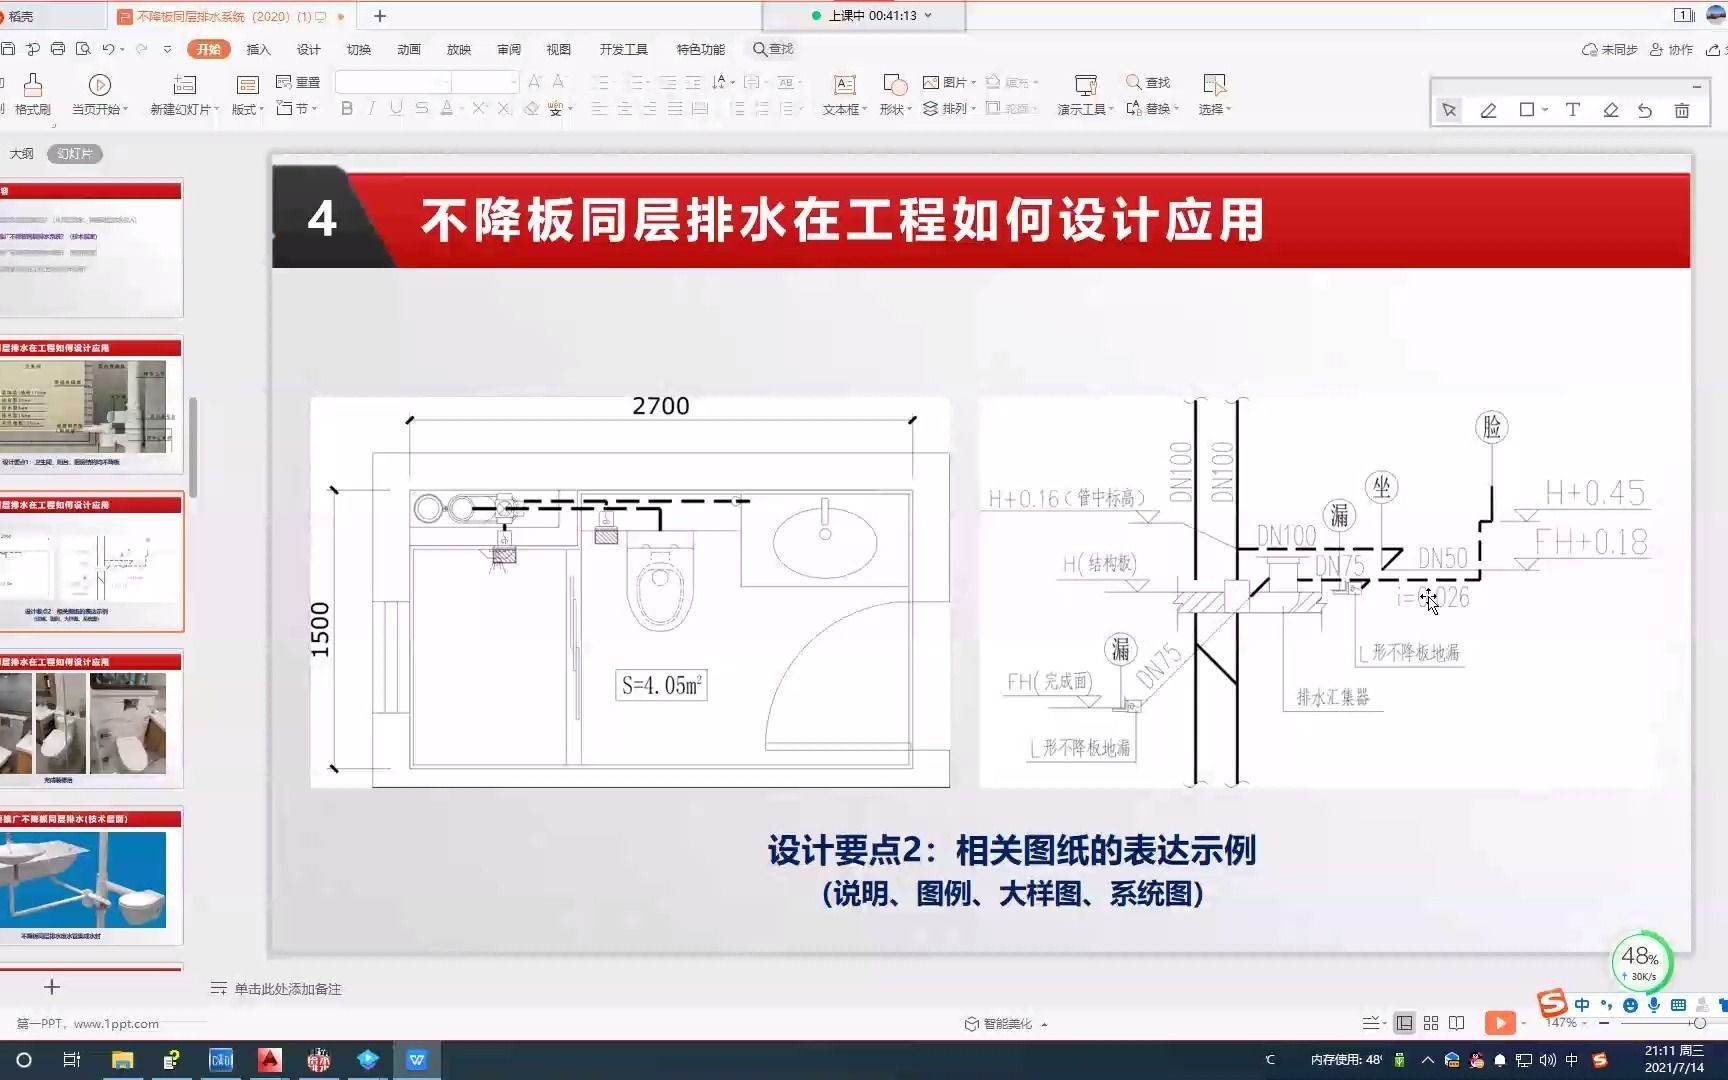
Task: Open the font size combo box
Action: [x=485, y=82]
